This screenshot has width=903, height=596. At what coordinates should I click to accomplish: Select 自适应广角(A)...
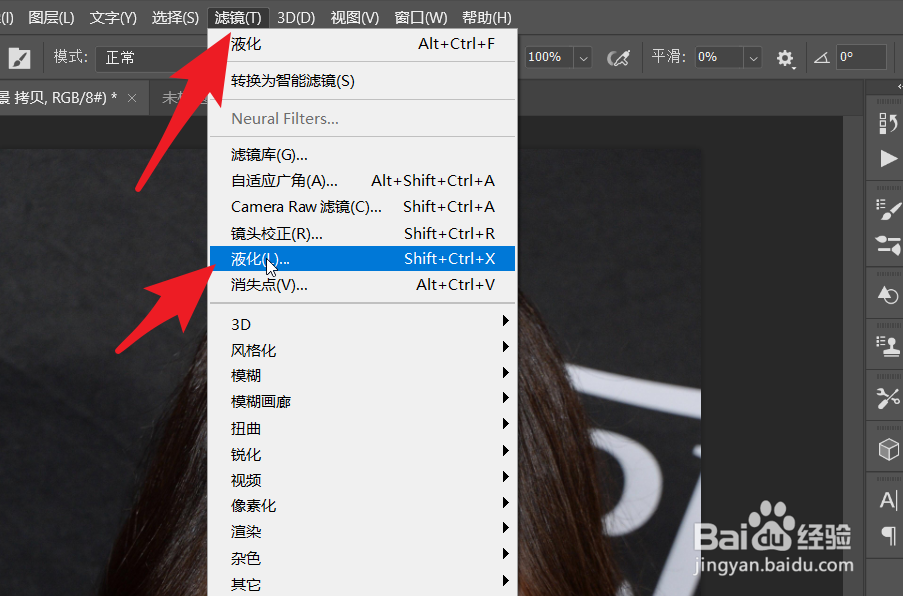362,181
